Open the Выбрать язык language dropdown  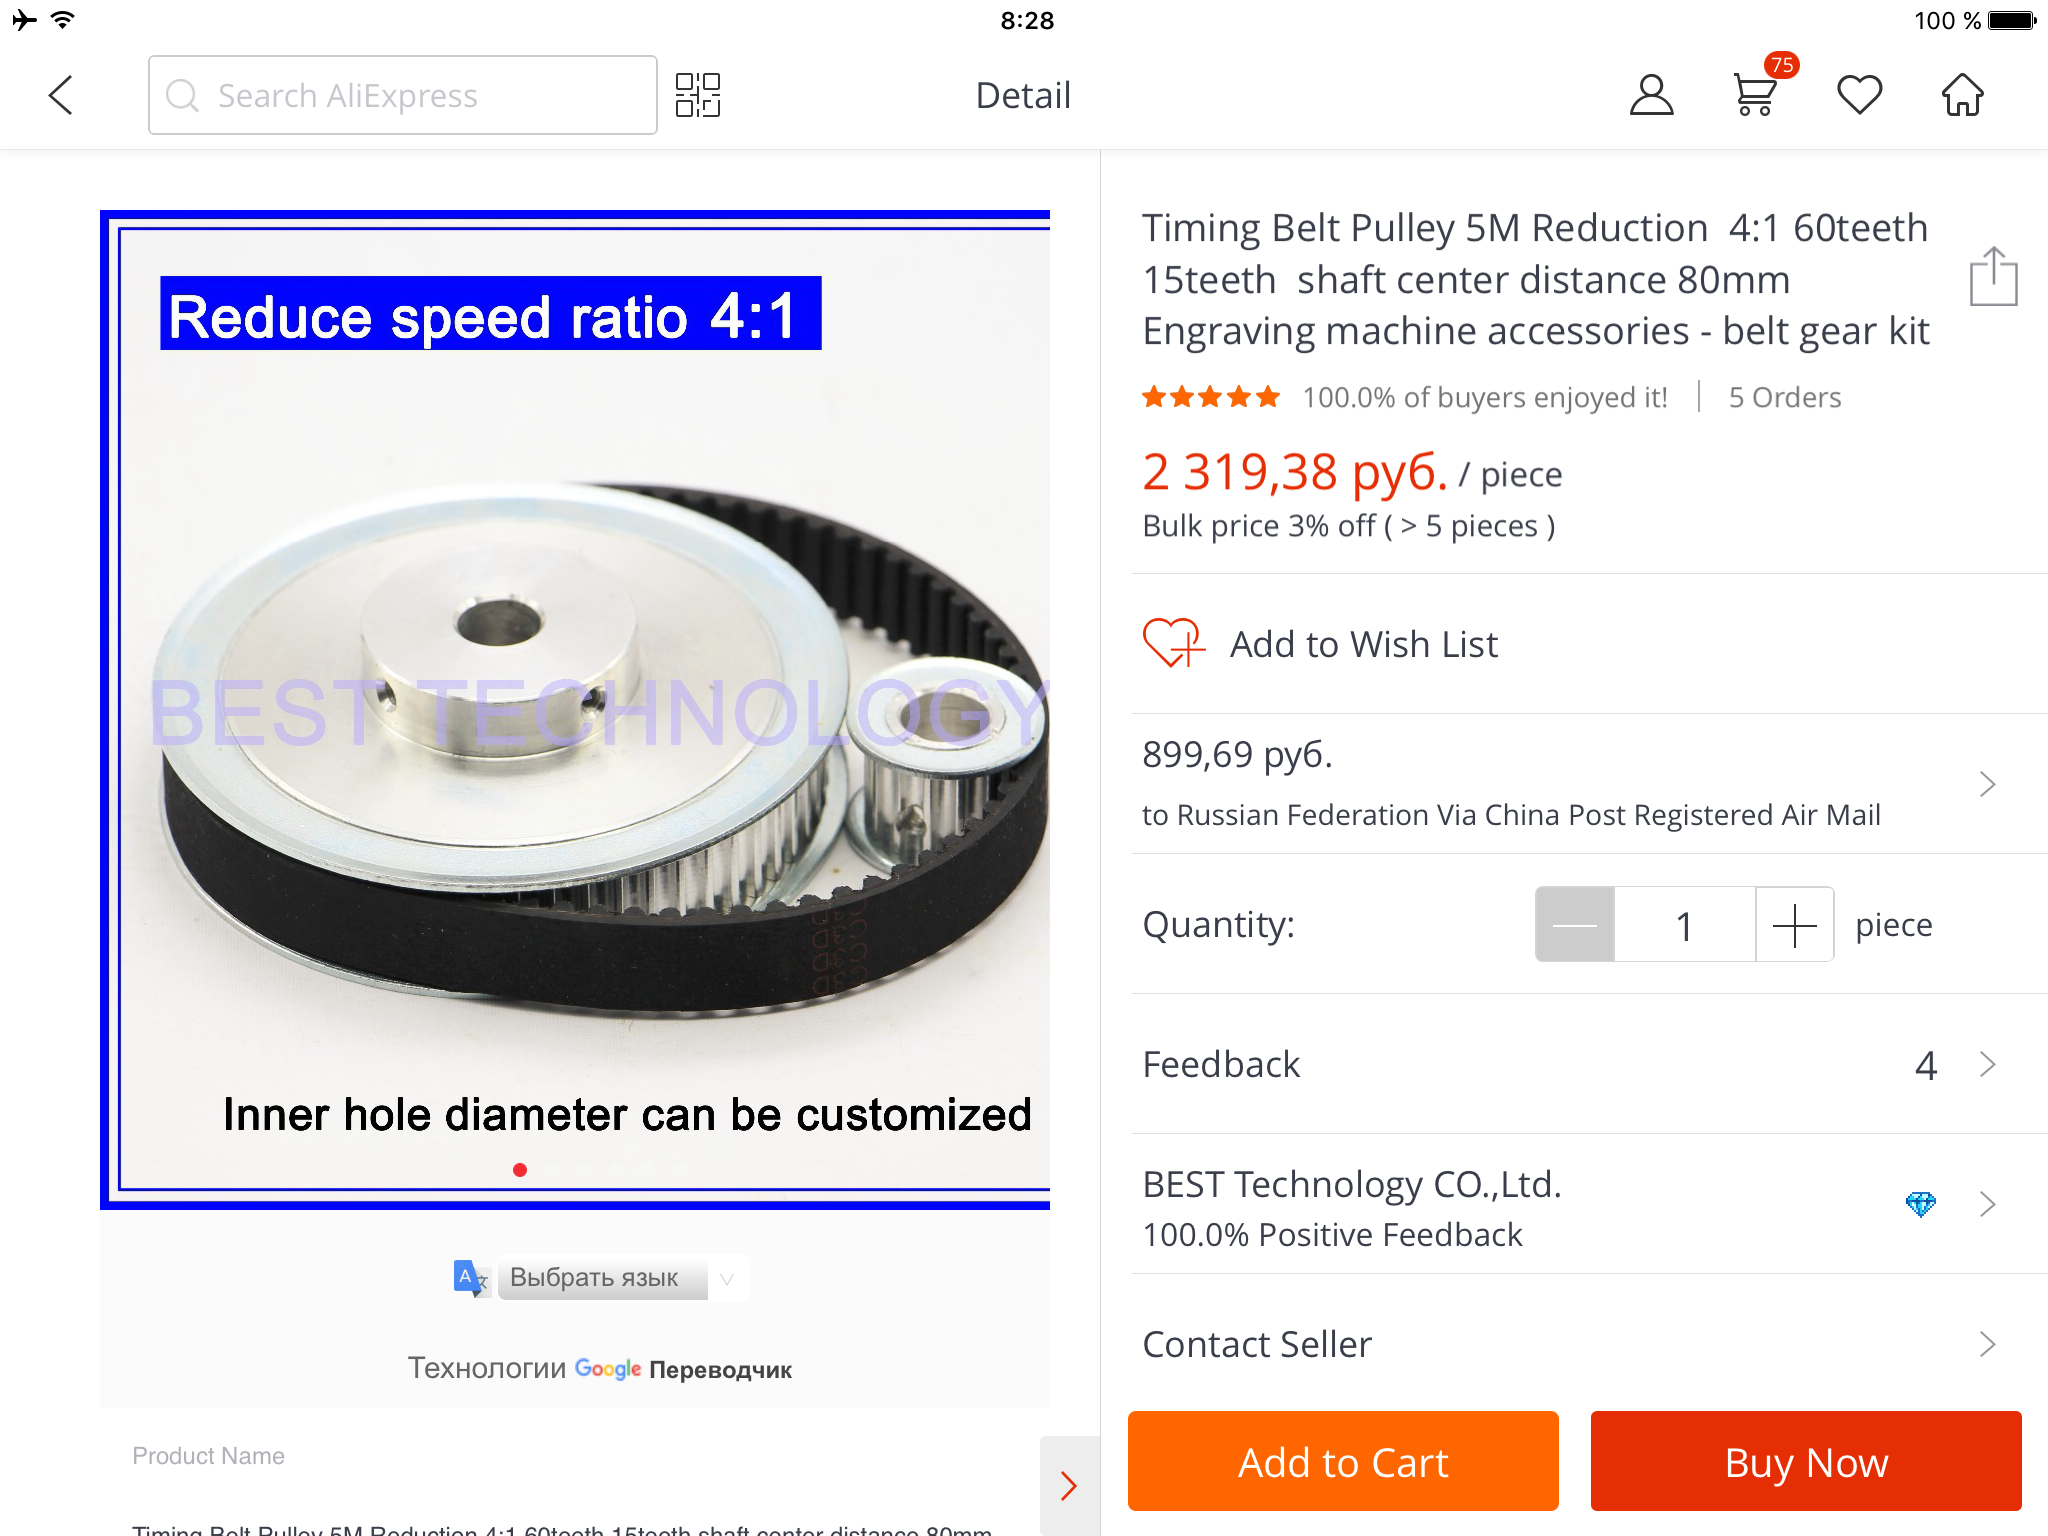(x=620, y=1278)
